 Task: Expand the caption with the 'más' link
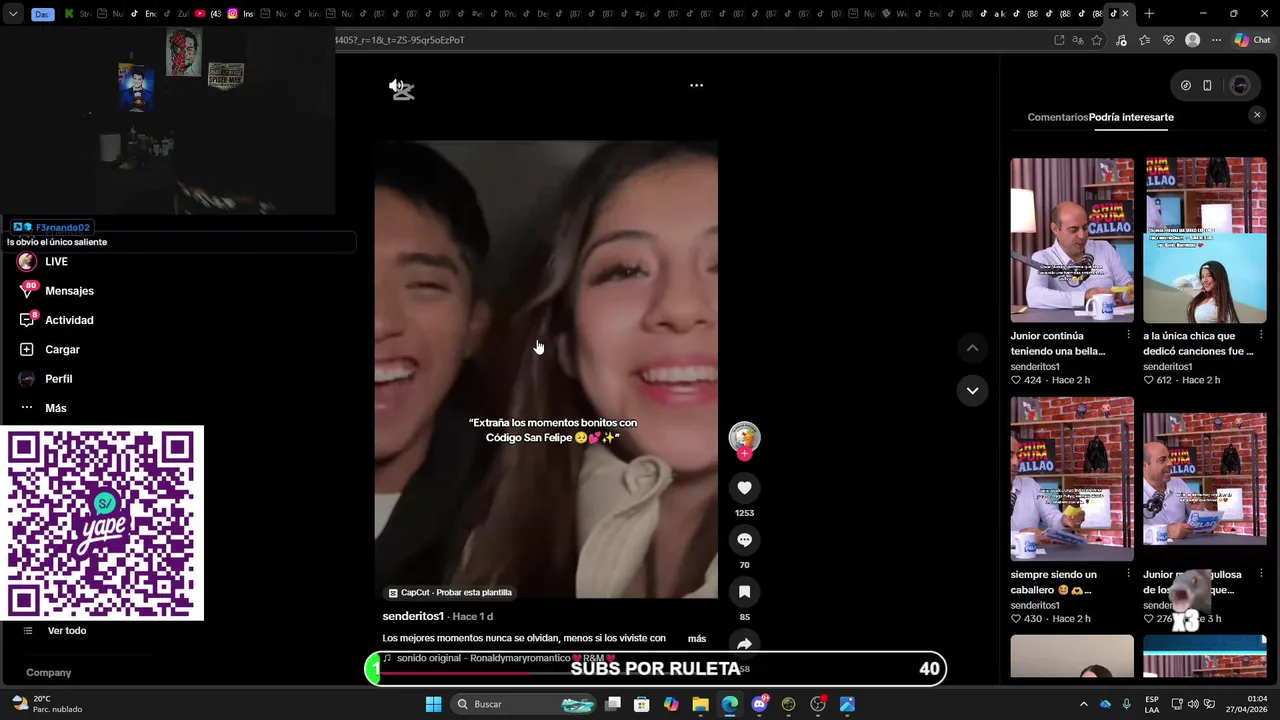(x=697, y=638)
